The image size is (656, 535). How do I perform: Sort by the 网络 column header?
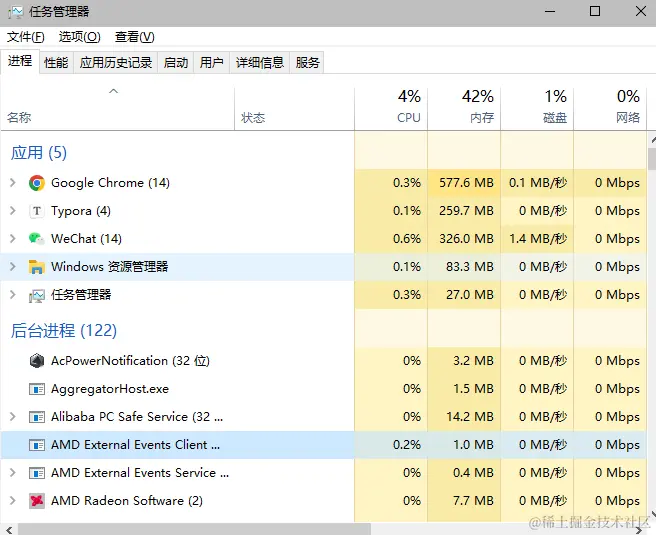610,109
